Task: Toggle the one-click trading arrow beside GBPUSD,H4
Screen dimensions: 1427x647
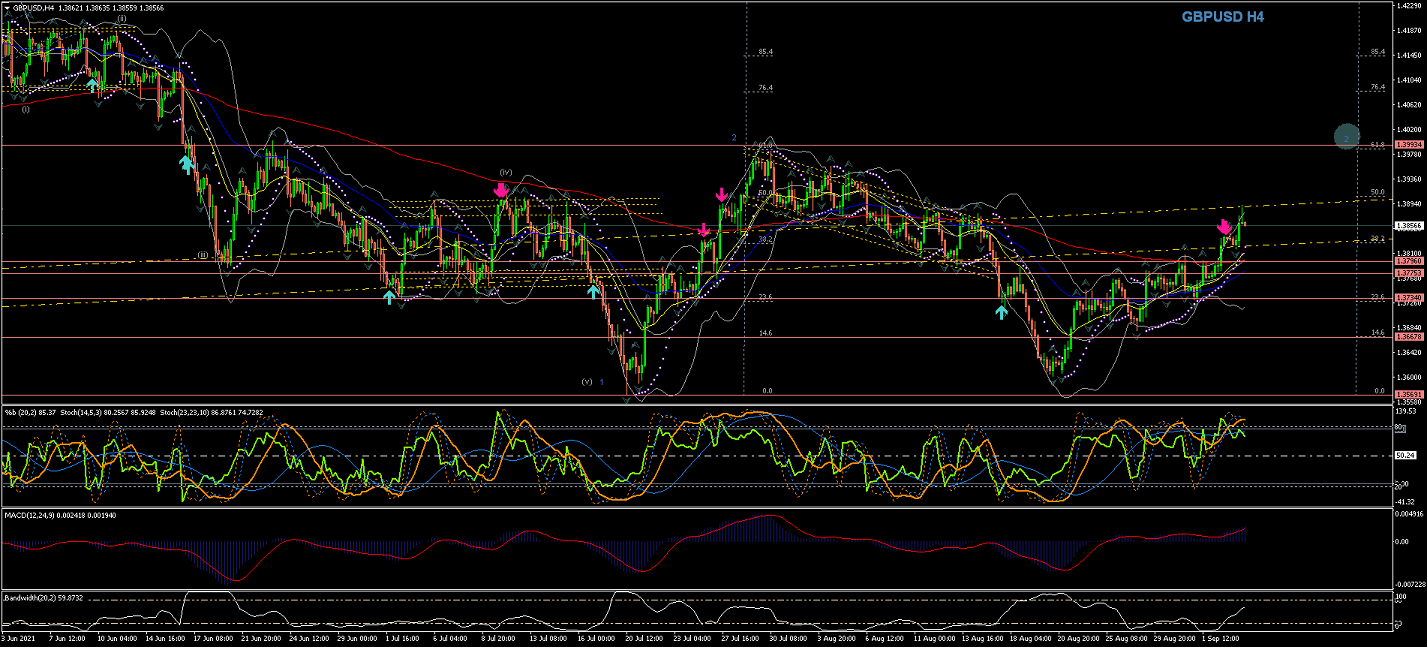Action: click(6, 7)
